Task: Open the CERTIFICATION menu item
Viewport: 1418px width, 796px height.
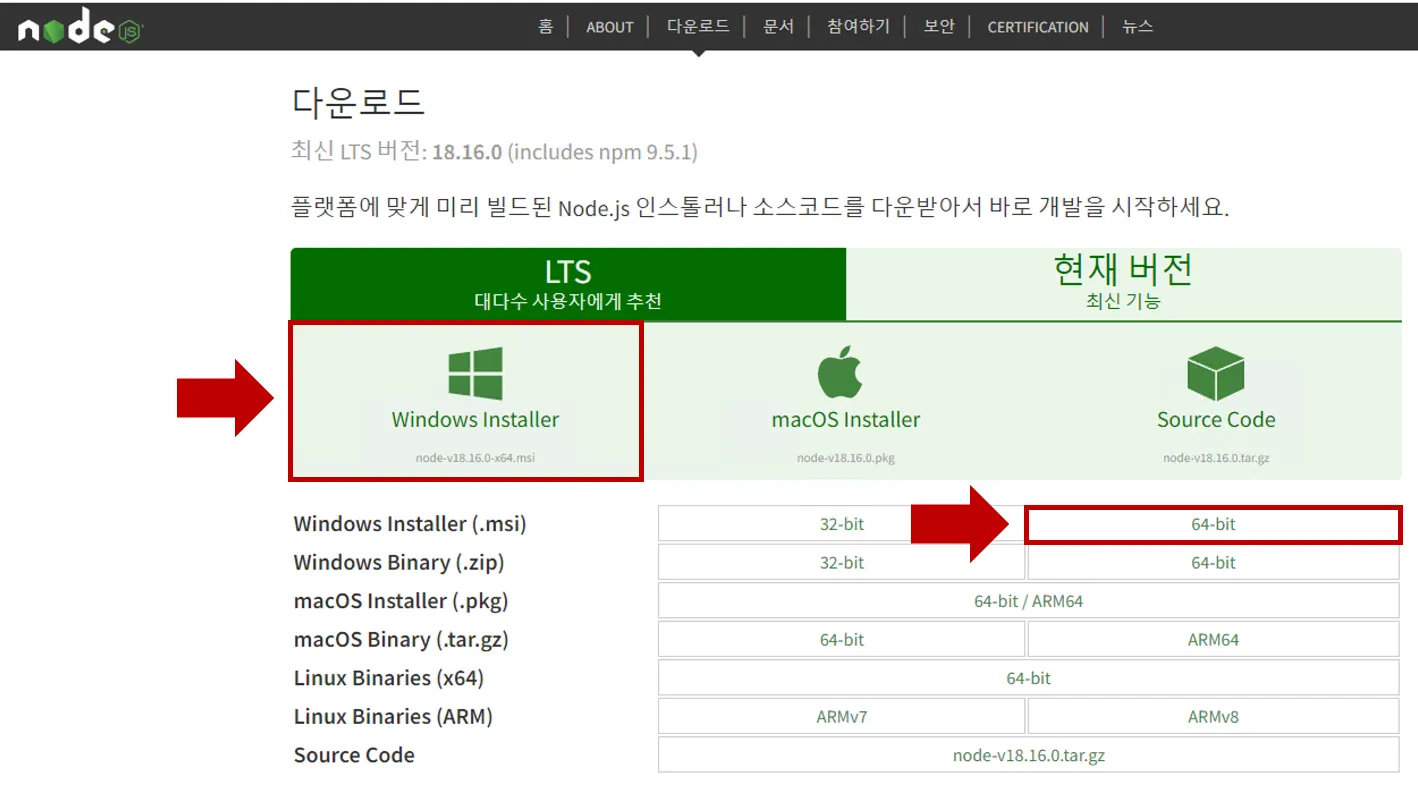Action: [1038, 27]
